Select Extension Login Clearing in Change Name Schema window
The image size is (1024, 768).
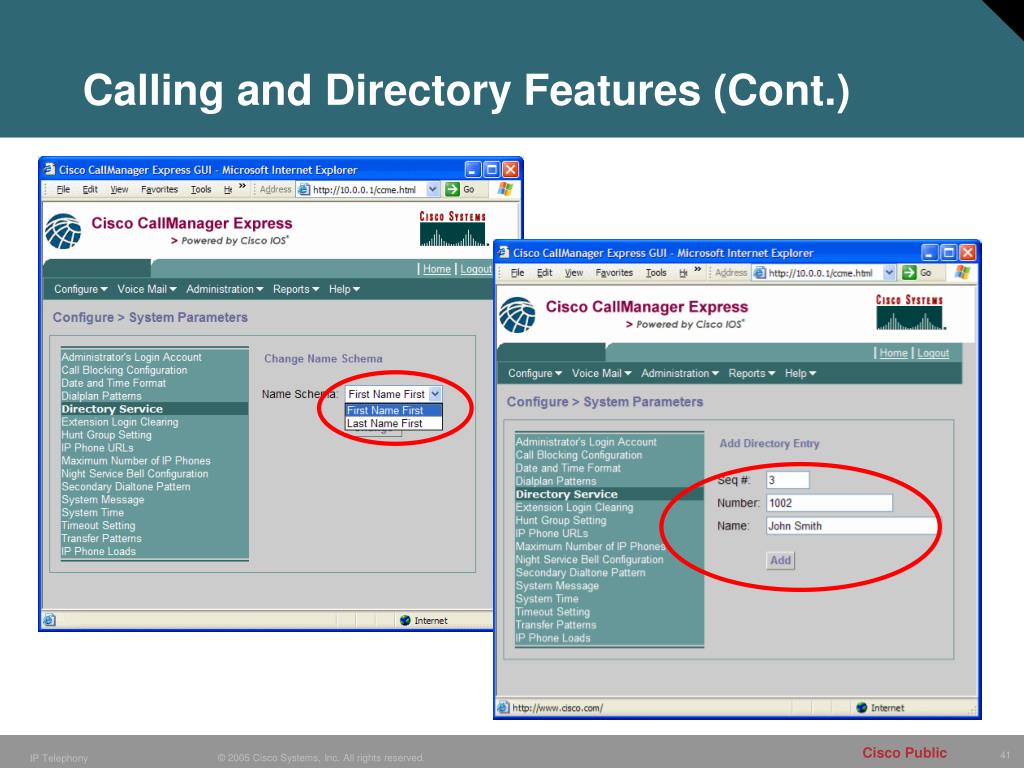[120, 422]
